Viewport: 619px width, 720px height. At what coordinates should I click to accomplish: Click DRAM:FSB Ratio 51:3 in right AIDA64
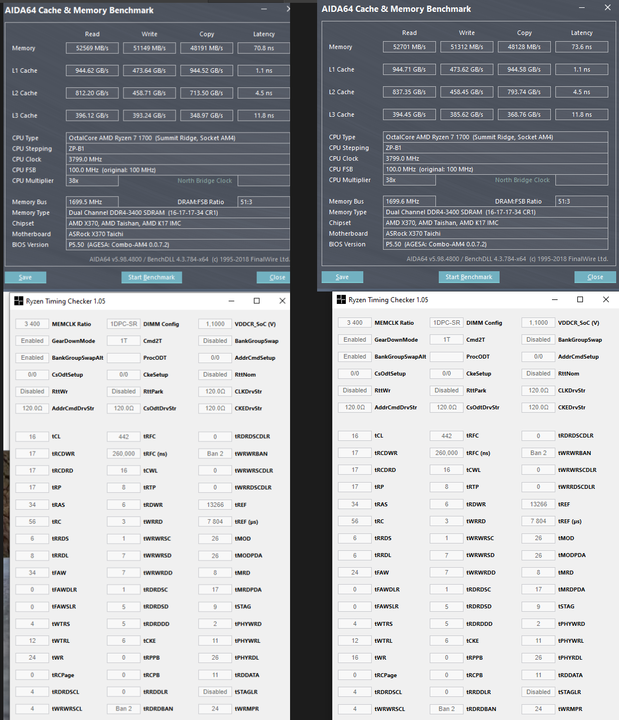point(582,201)
